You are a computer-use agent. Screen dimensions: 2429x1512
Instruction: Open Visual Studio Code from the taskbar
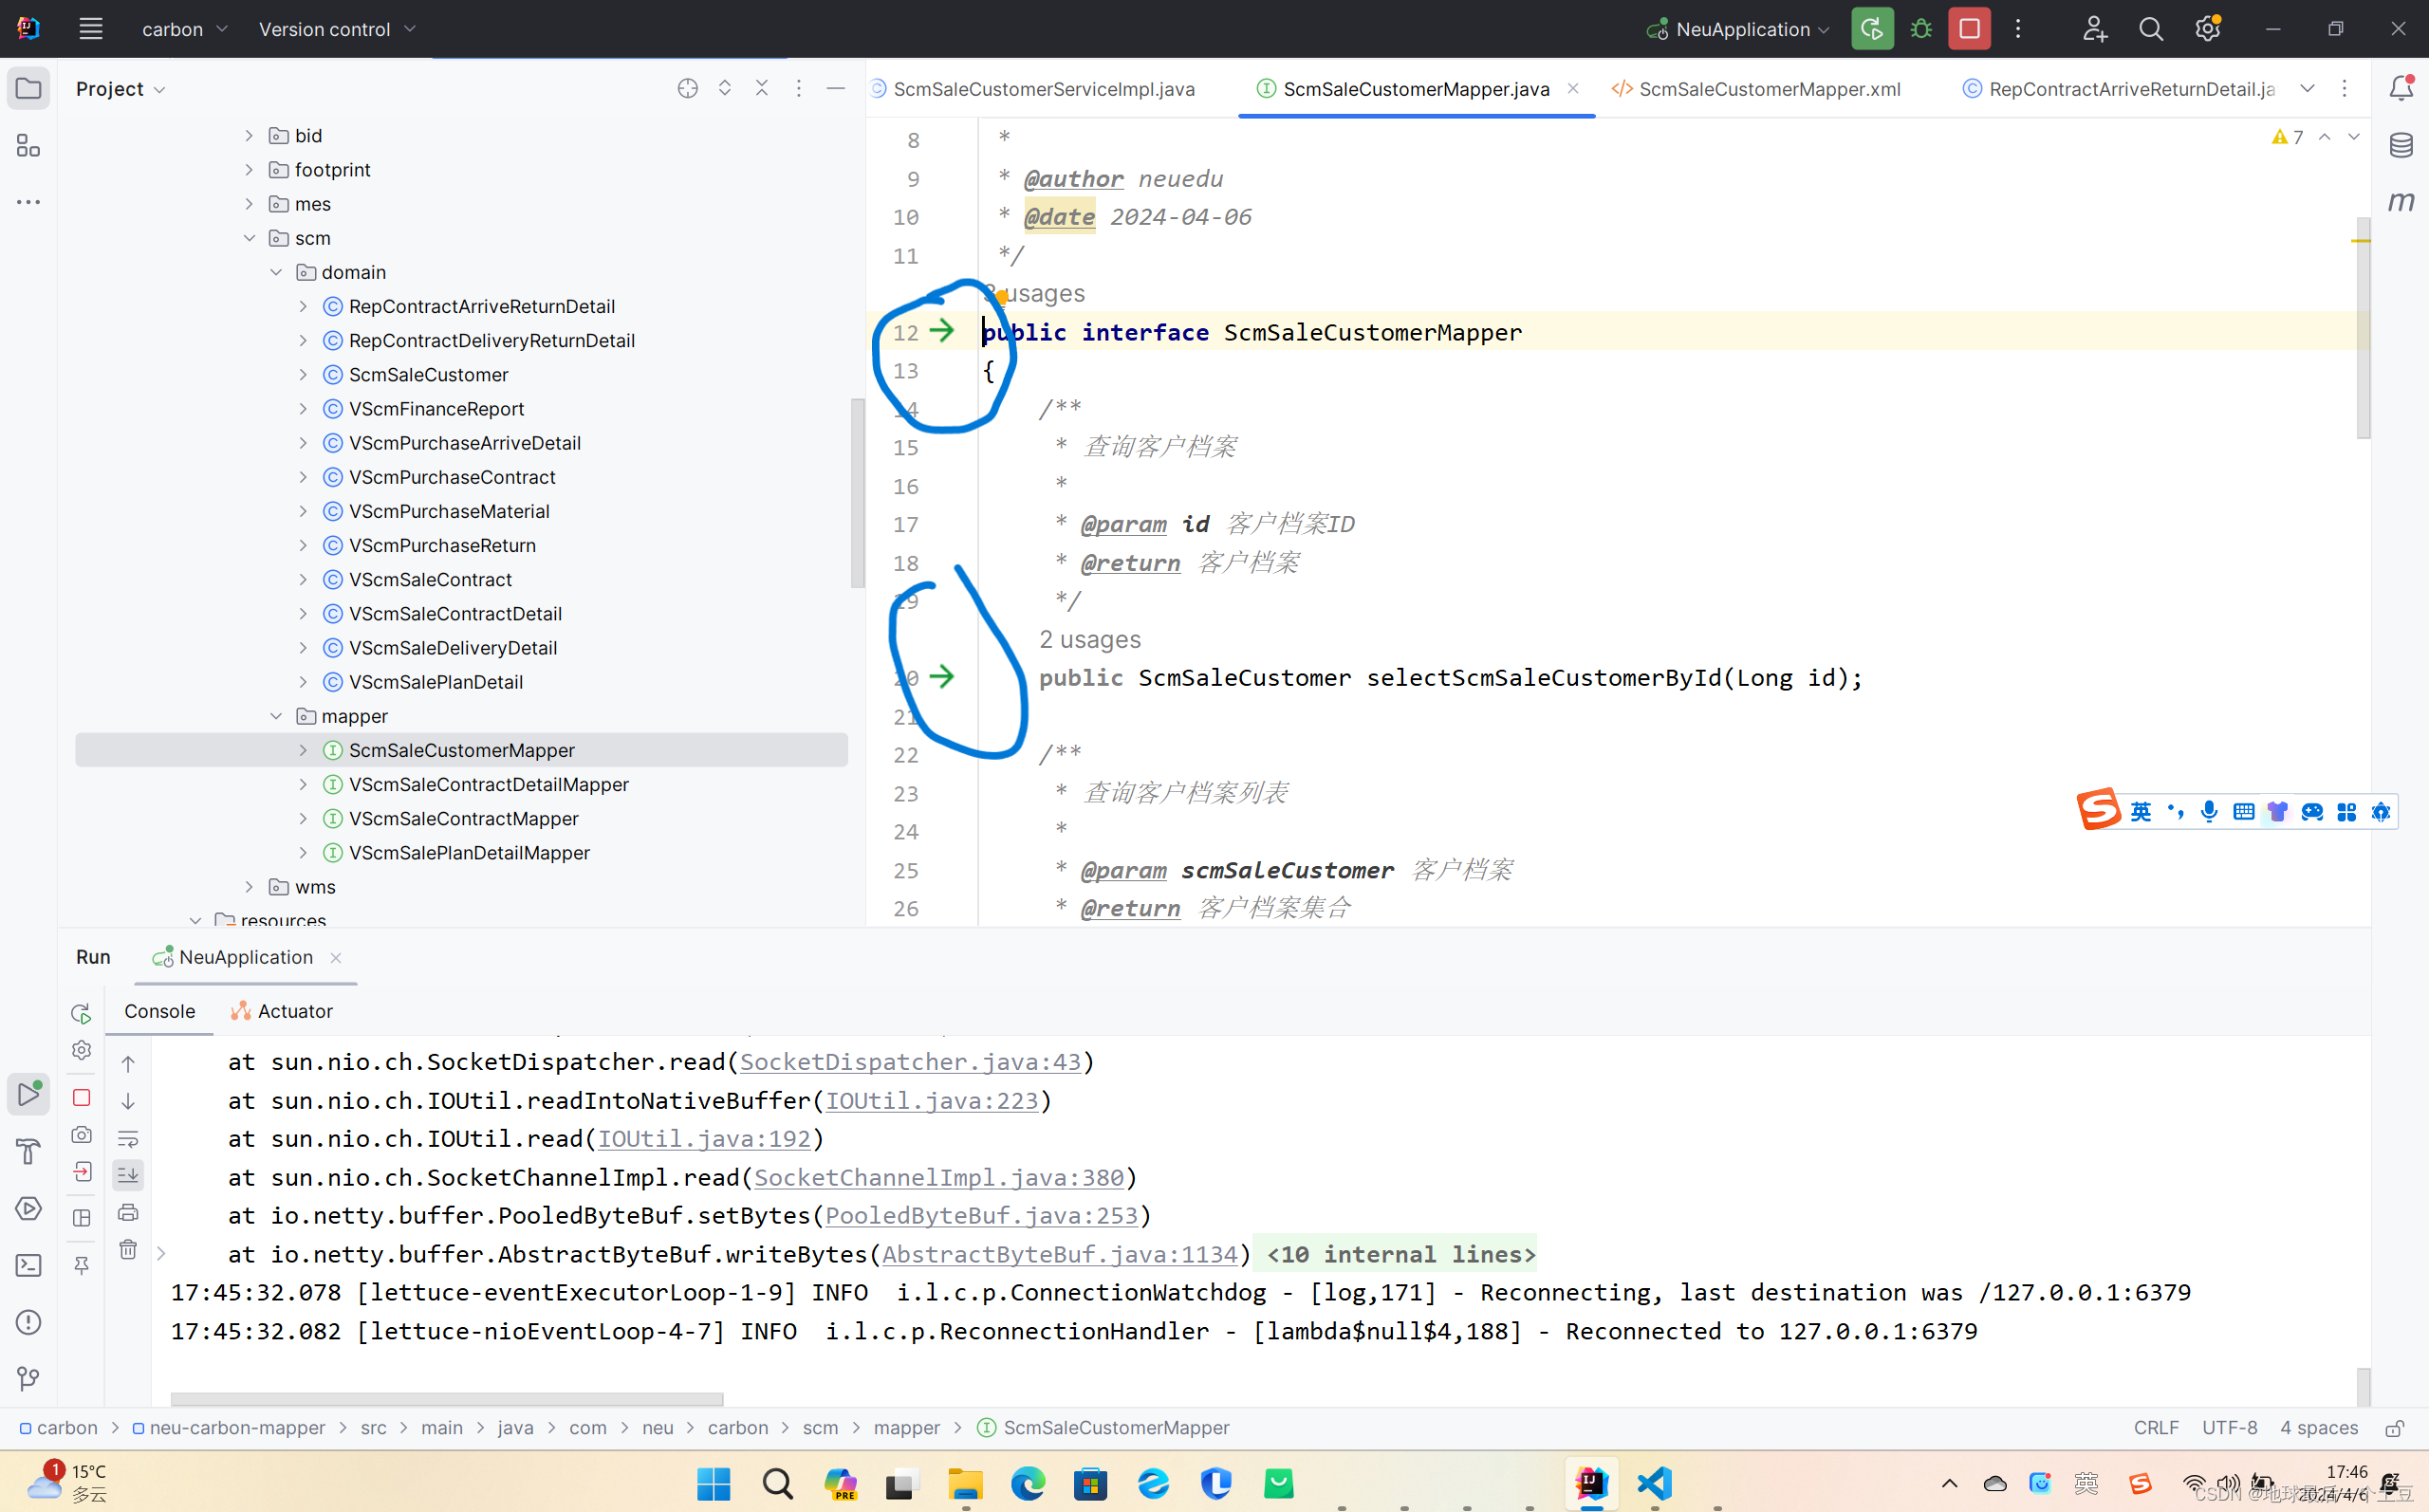[x=1654, y=1483]
